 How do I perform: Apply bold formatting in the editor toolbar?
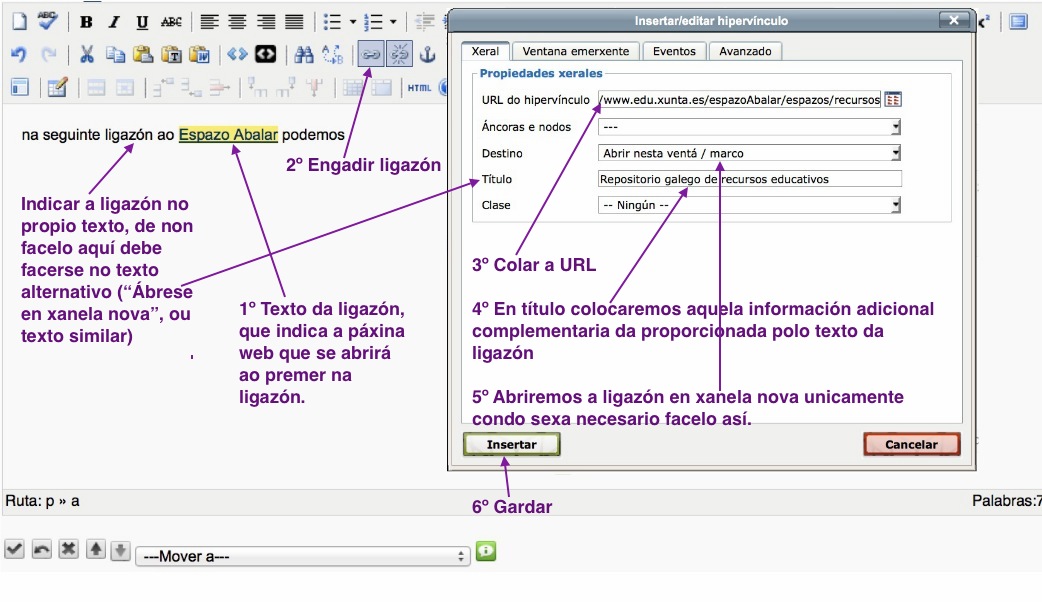(x=88, y=20)
